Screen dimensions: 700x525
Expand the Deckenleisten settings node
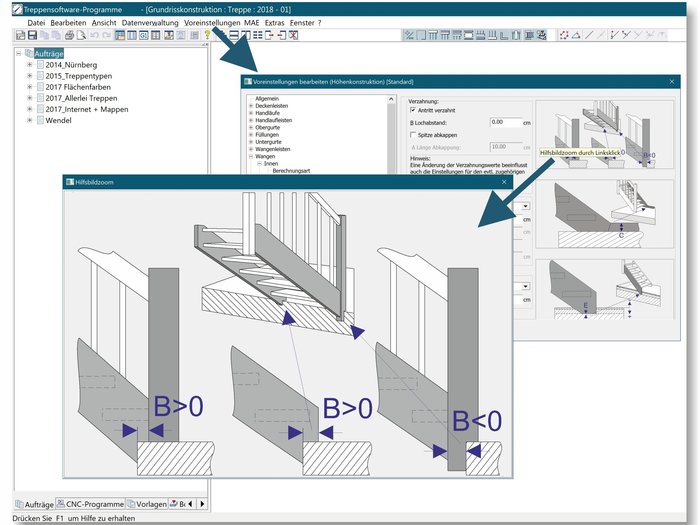click(x=250, y=106)
